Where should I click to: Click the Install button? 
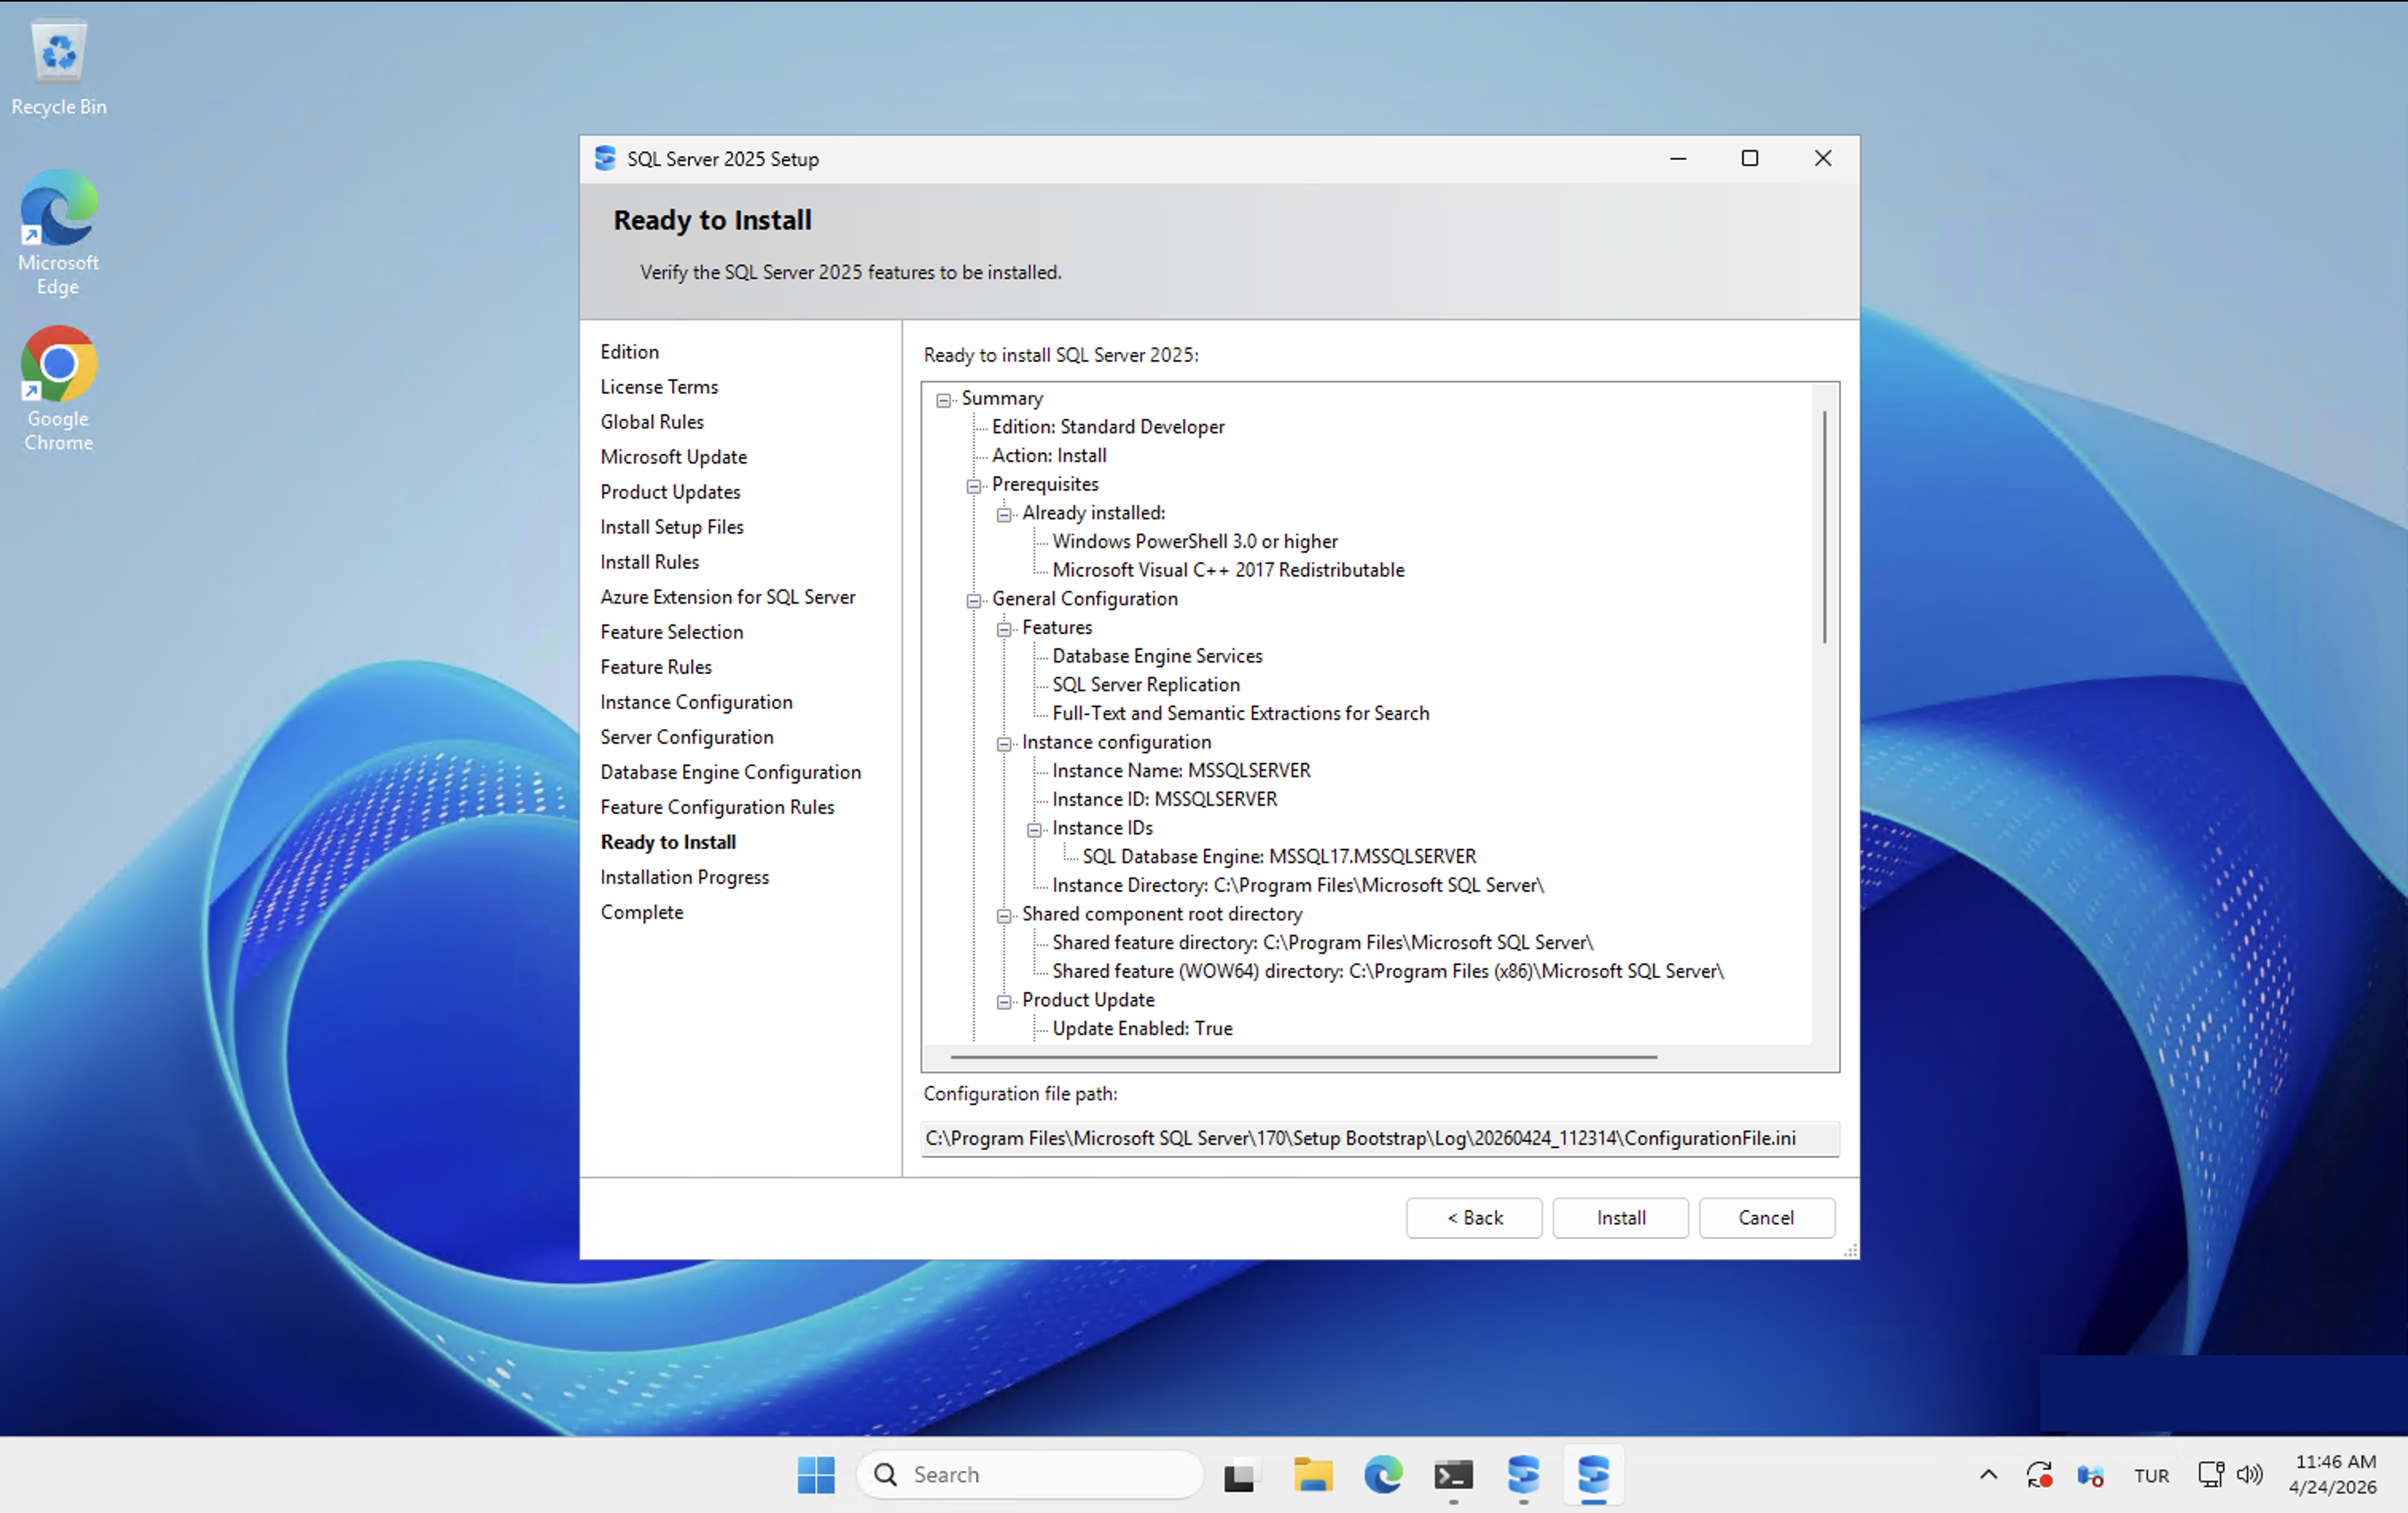click(x=1620, y=1218)
